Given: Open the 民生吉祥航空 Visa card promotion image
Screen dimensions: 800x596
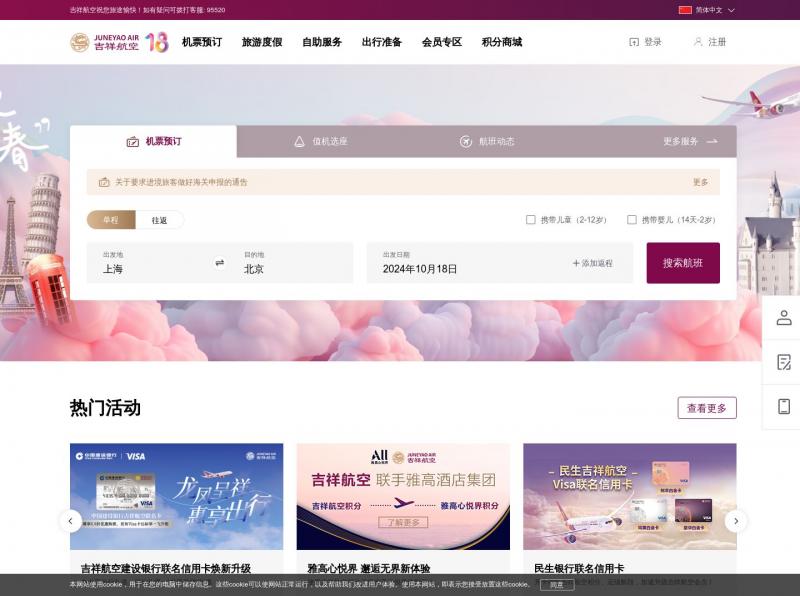Looking at the screenshot, I should (x=630, y=496).
